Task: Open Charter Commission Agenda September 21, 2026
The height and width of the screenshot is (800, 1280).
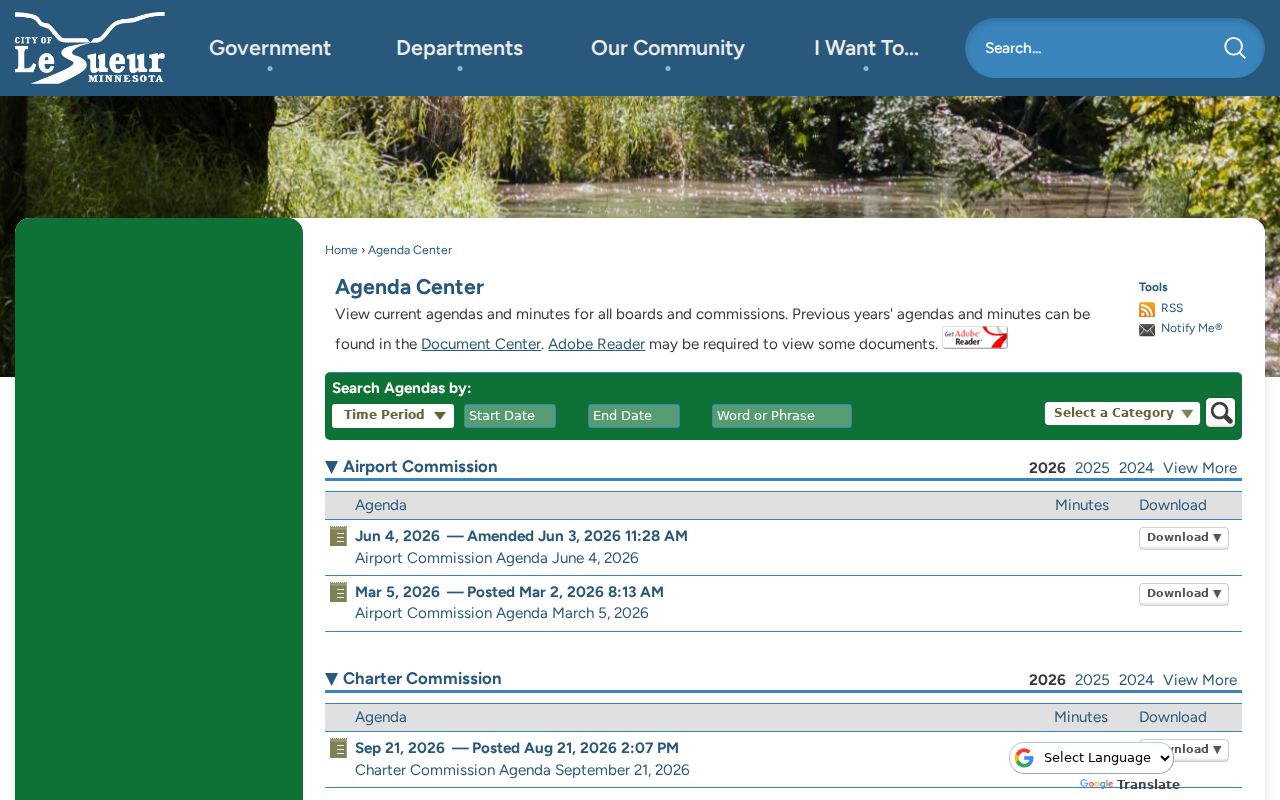Action: (522, 770)
